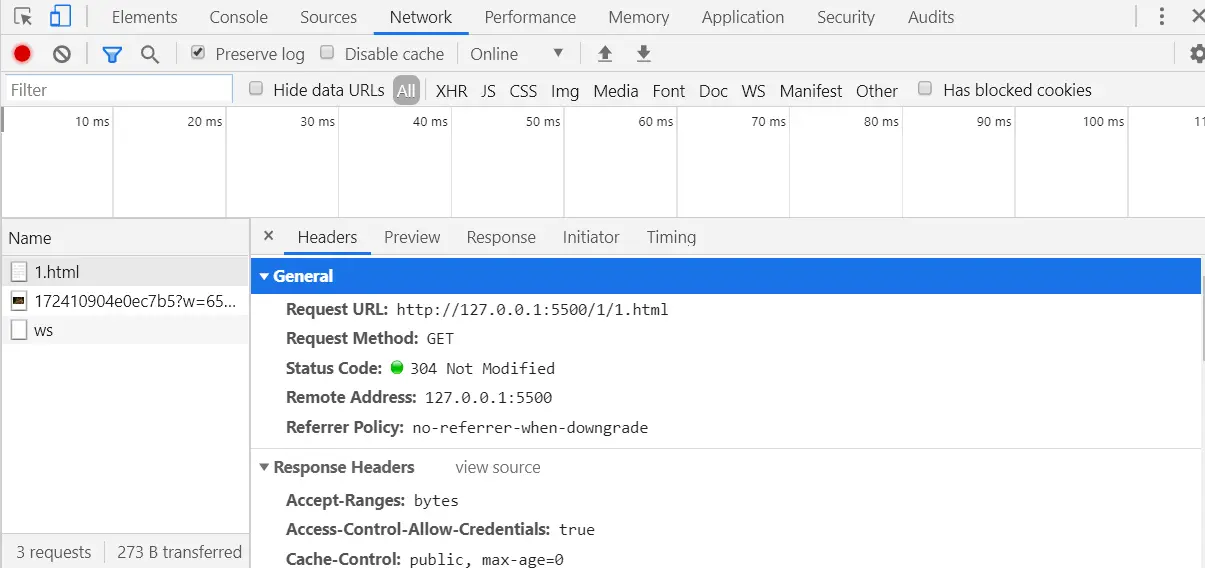Filter requests by Doc

[713, 90]
